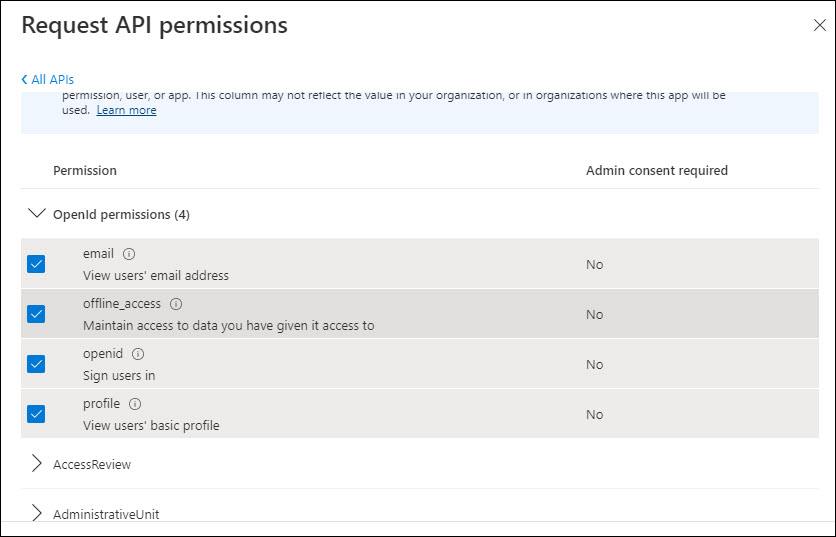Click the Admin consent required column header
The image size is (836, 537).
tap(656, 171)
